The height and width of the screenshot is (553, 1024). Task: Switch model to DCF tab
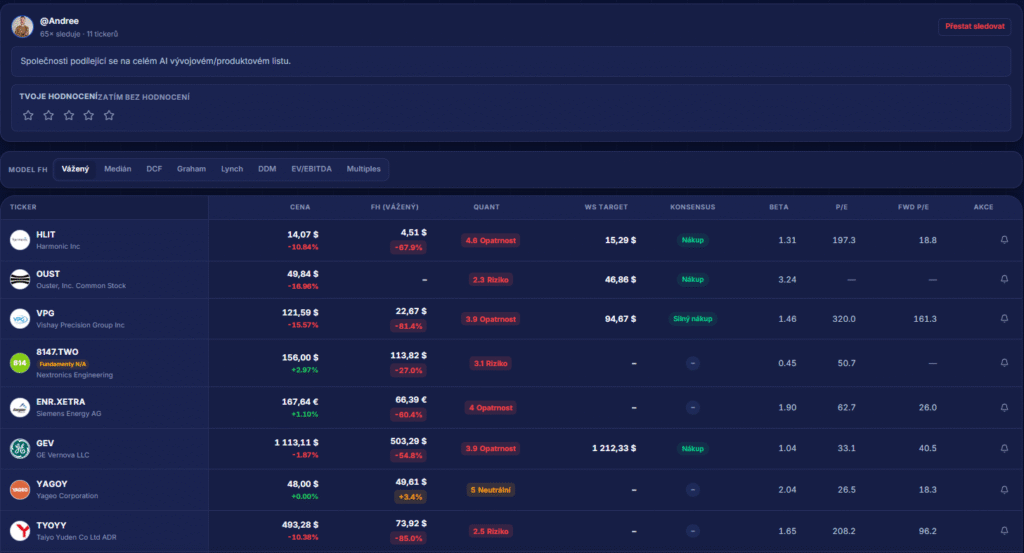pos(154,169)
